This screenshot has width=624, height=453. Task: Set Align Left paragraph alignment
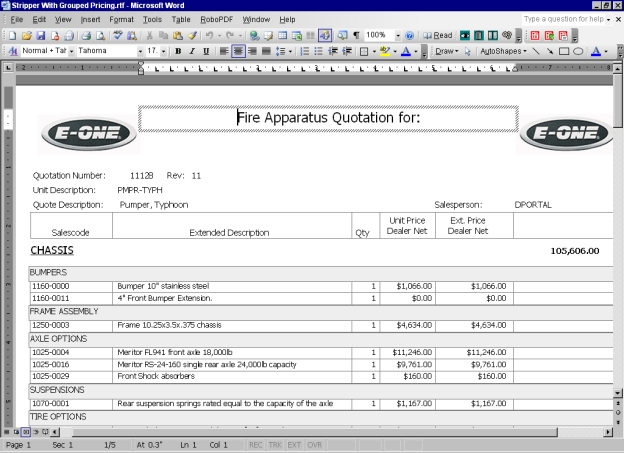[x=224, y=51]
